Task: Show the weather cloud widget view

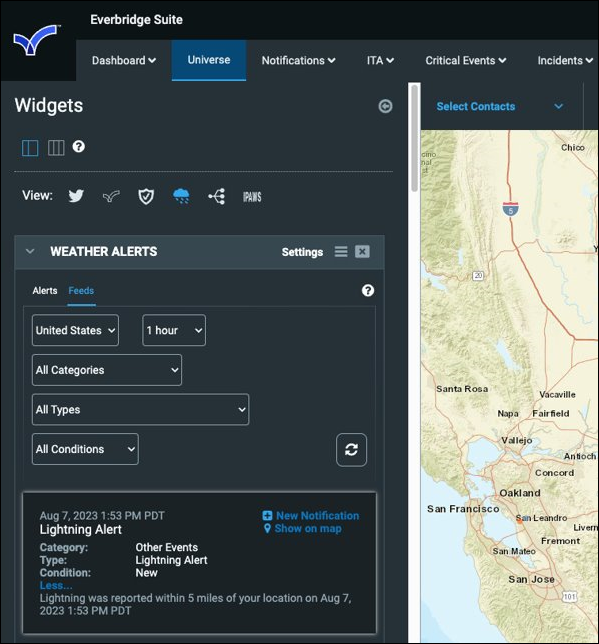Action: tap(181, 196)
